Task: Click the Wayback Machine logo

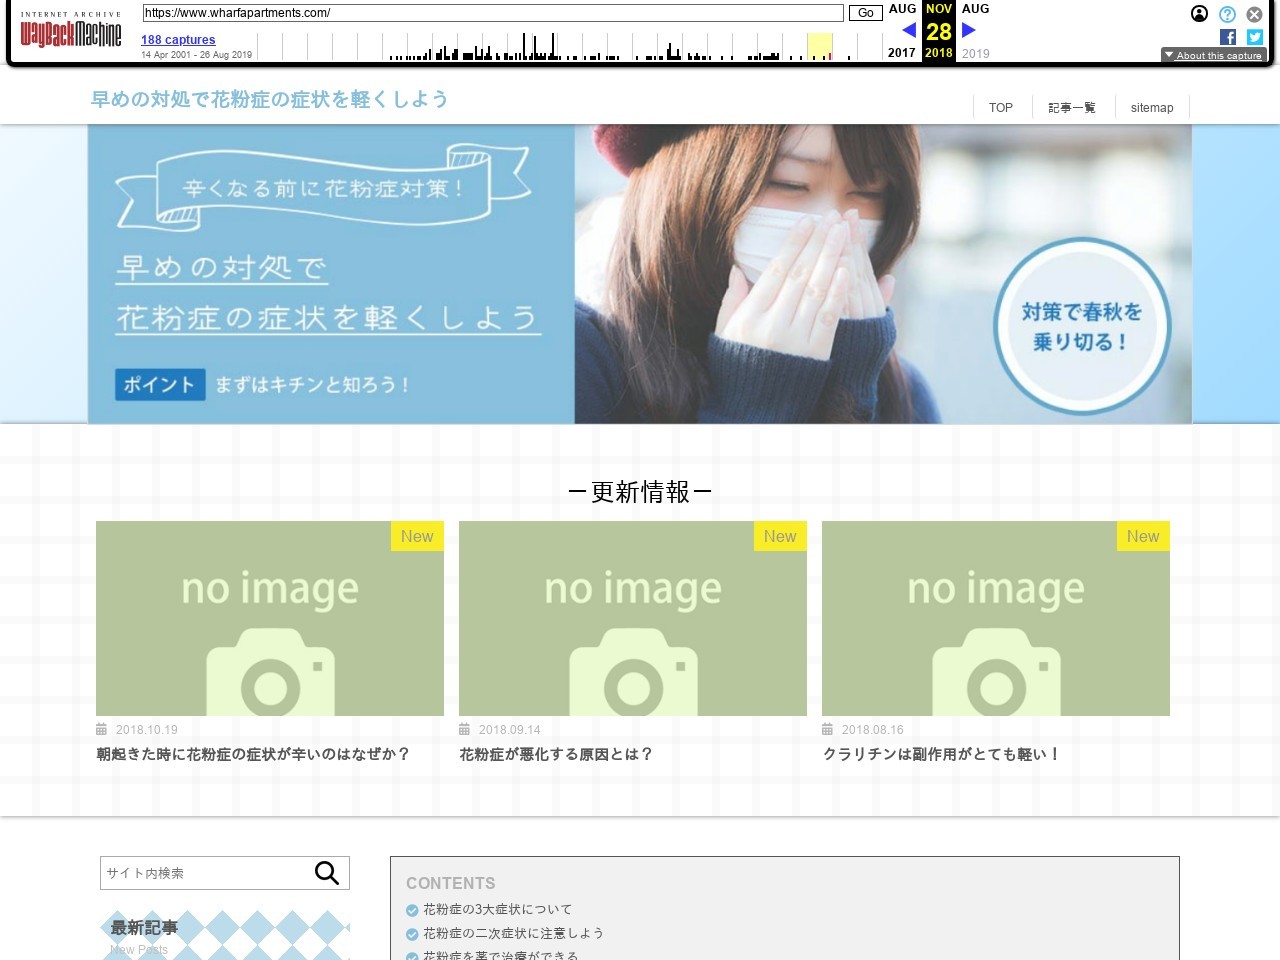Action: pyautogui.click(x=71, y=34)
